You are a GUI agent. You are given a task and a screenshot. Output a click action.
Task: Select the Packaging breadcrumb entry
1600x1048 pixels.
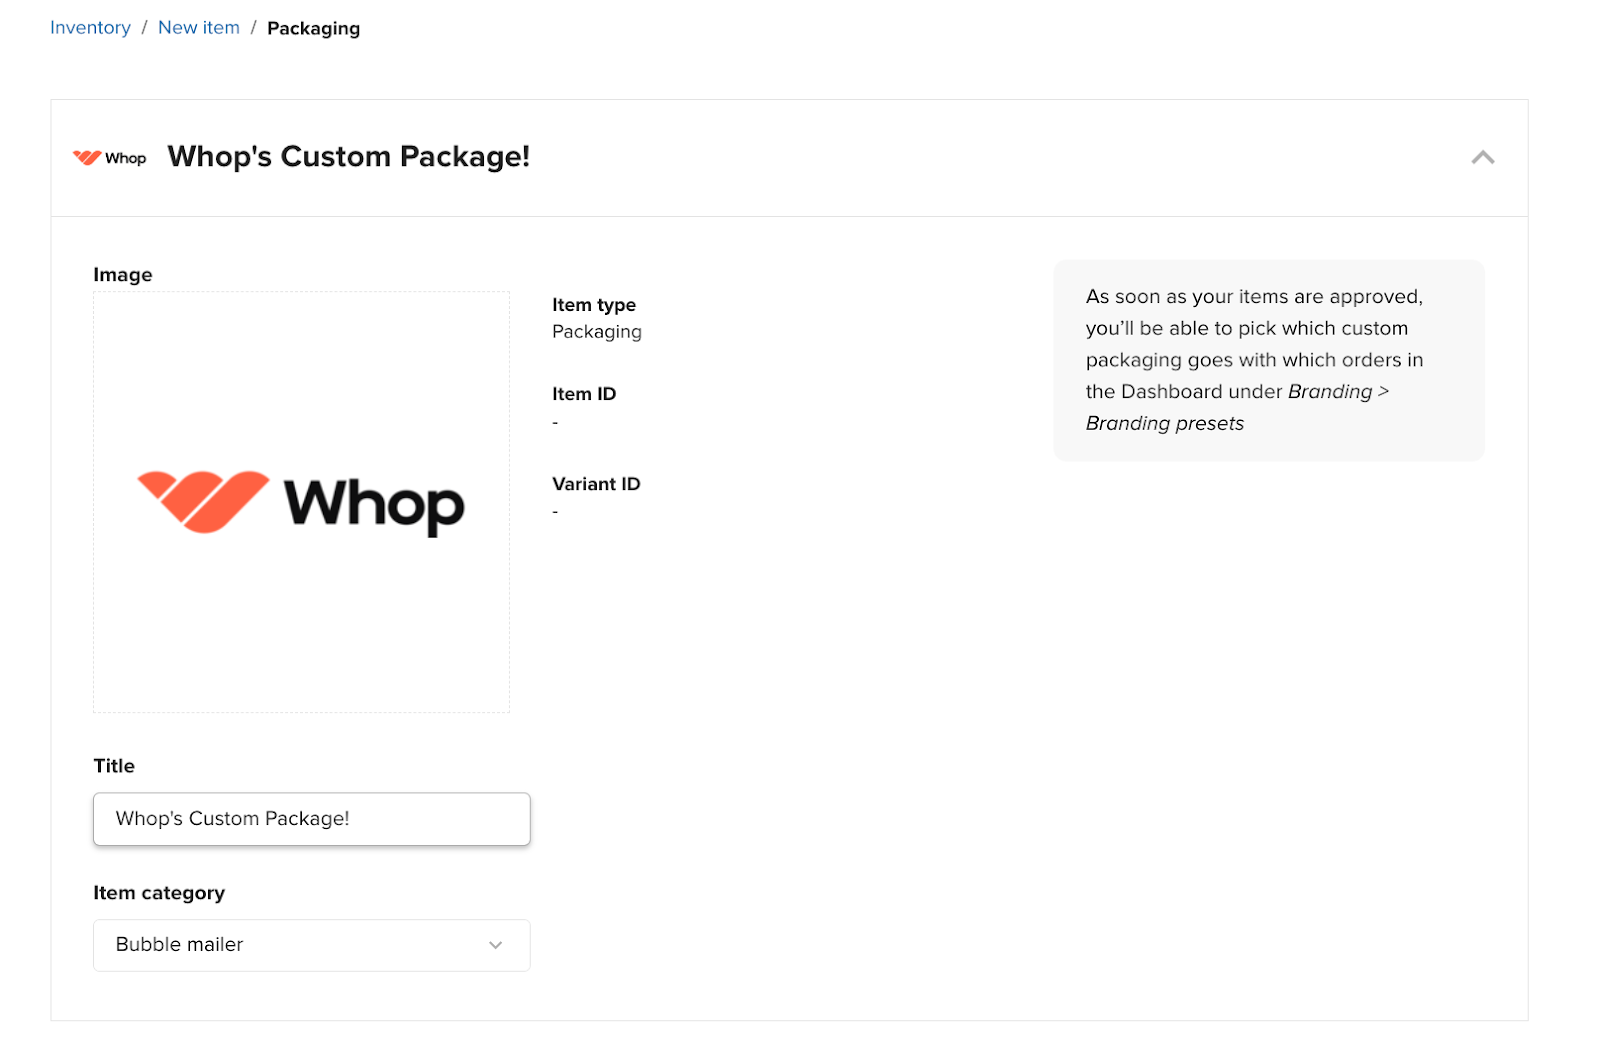313,28
